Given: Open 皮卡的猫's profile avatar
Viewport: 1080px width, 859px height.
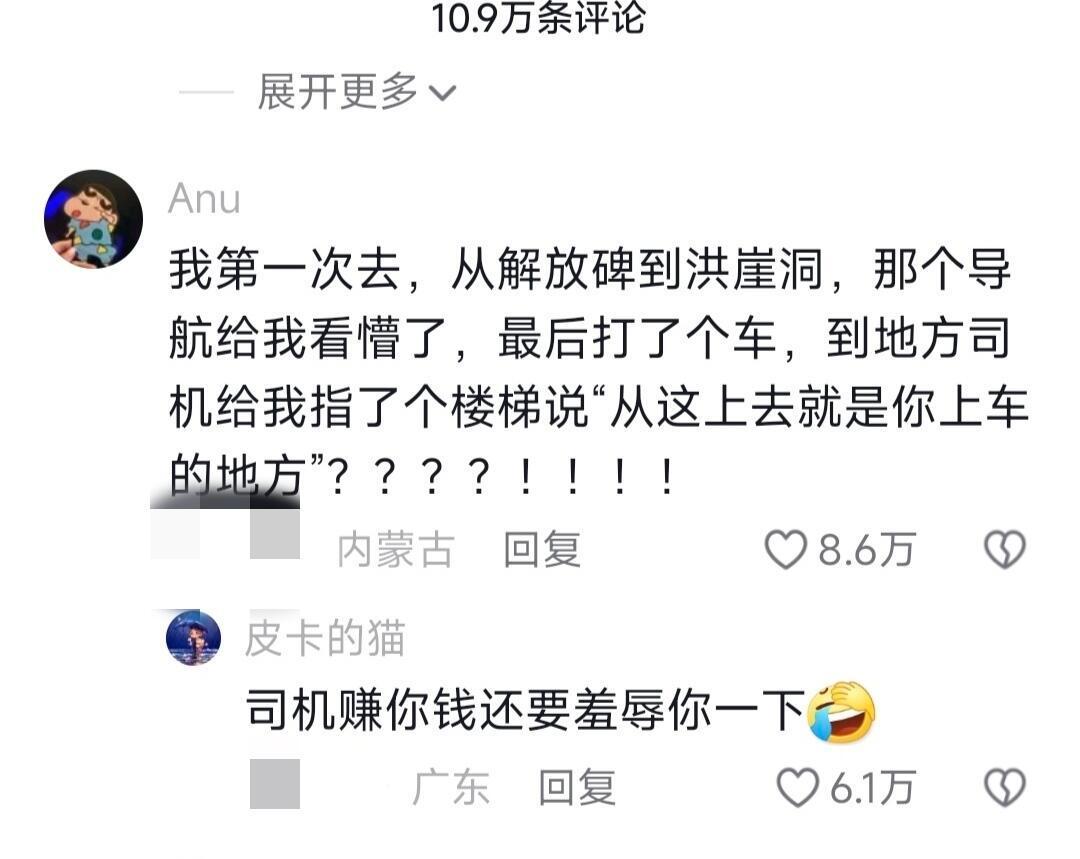Looking at the screenshot, I should click(194, 638).
